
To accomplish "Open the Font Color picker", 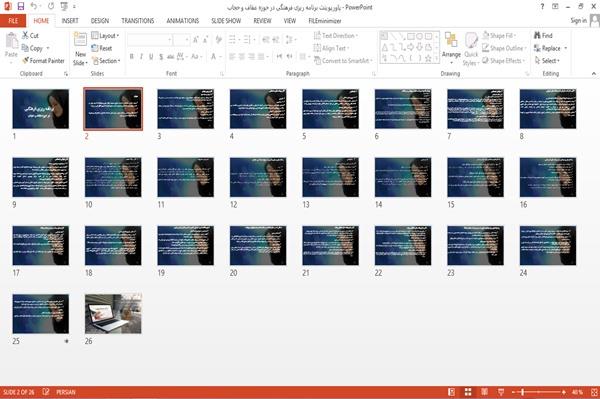I will coord(215,57).
